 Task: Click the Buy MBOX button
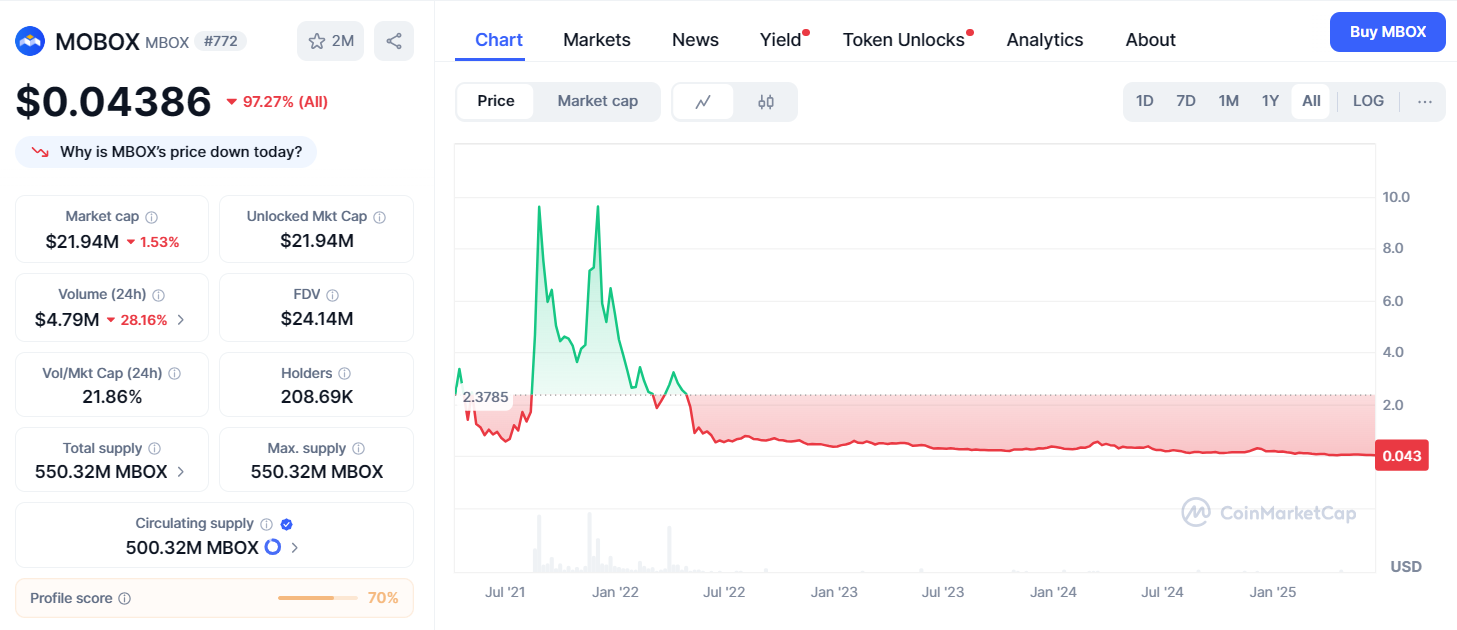coord(1388,32)
